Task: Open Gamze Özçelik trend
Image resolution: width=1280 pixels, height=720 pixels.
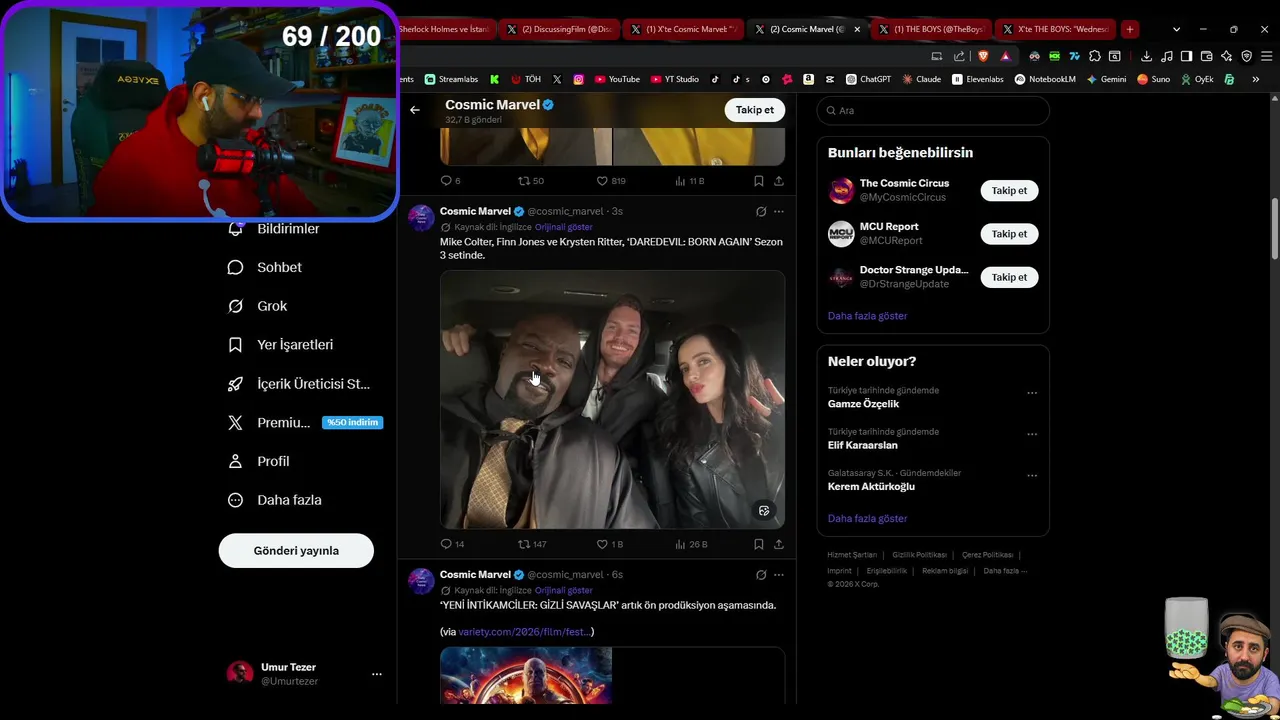Action: [x=863, y=404]
